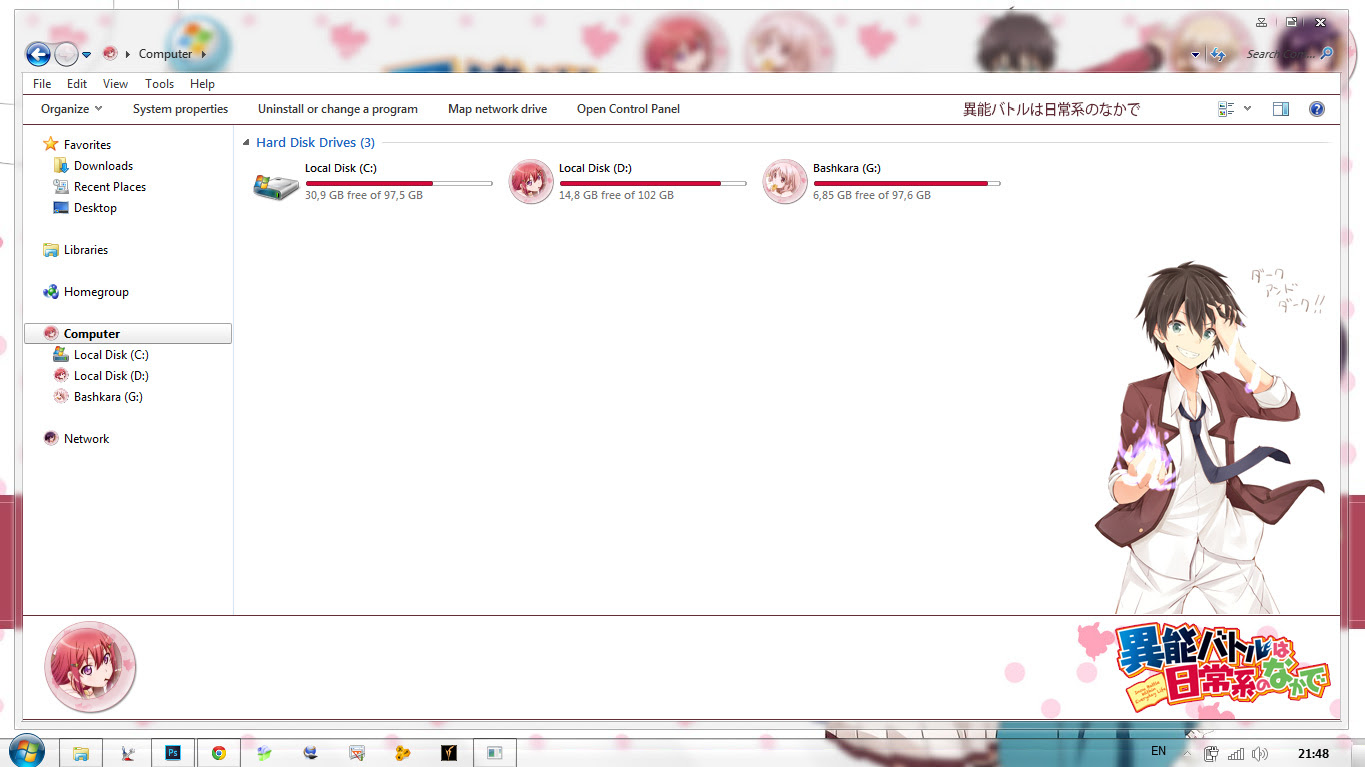The image size is (1365, 767).
Task: Open the Edit menu
Action: pos(77,84)
